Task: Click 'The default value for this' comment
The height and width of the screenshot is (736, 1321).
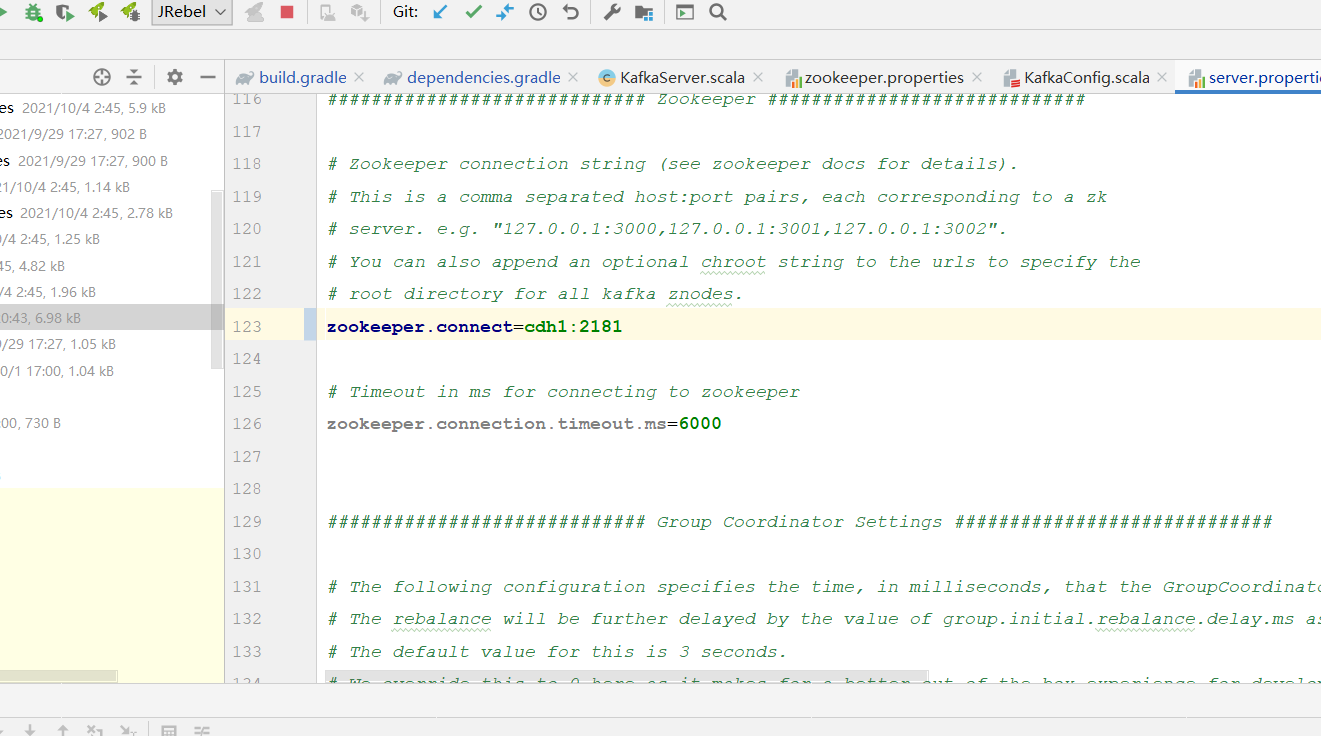Action: pyautogui.click(x=557, y=652)
